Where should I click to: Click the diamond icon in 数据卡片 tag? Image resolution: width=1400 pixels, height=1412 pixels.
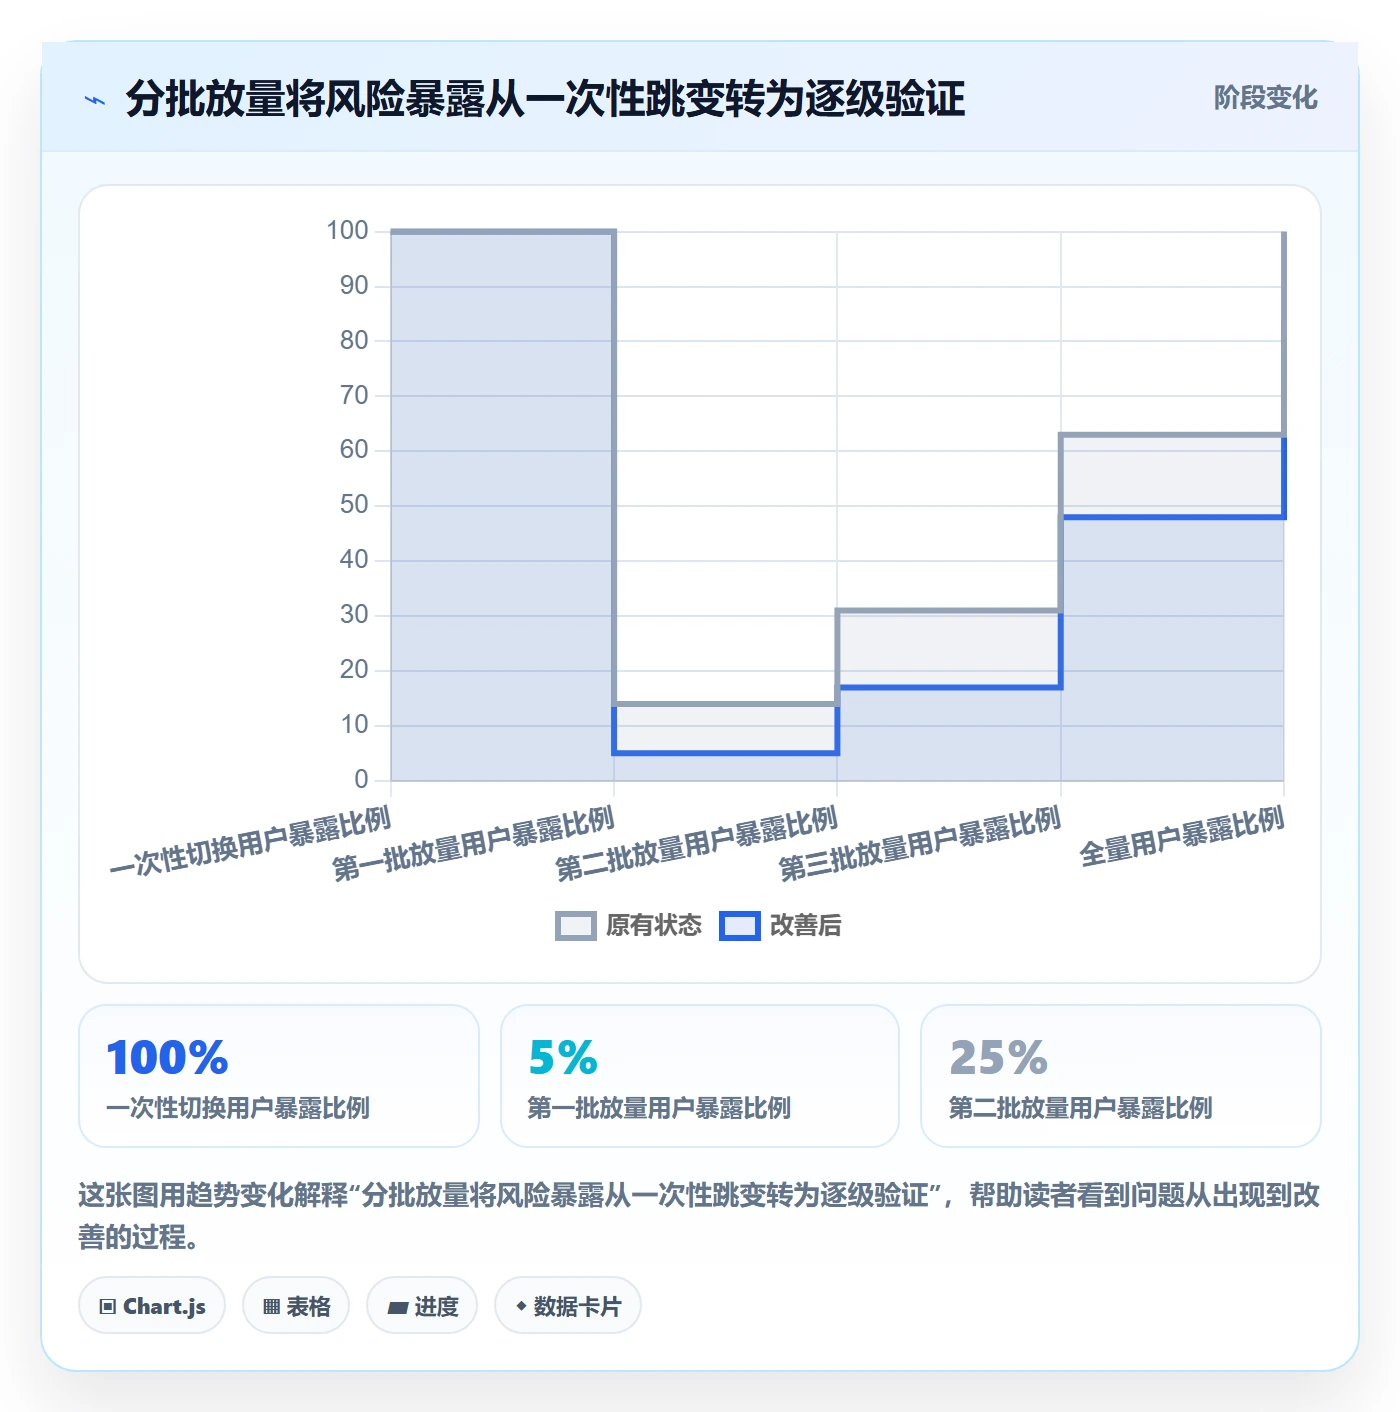[x=521, y=1306]
